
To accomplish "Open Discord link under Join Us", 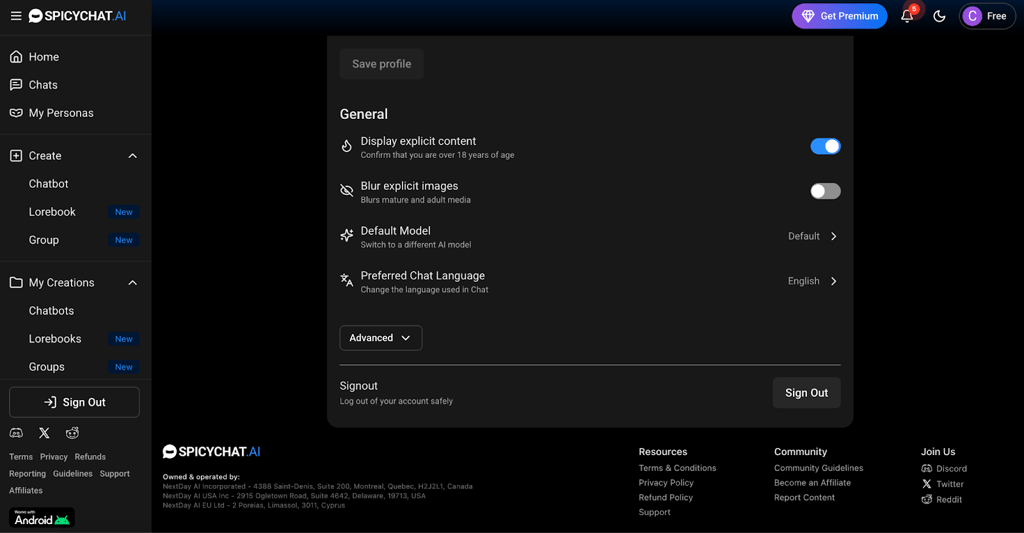I will 944,468.
